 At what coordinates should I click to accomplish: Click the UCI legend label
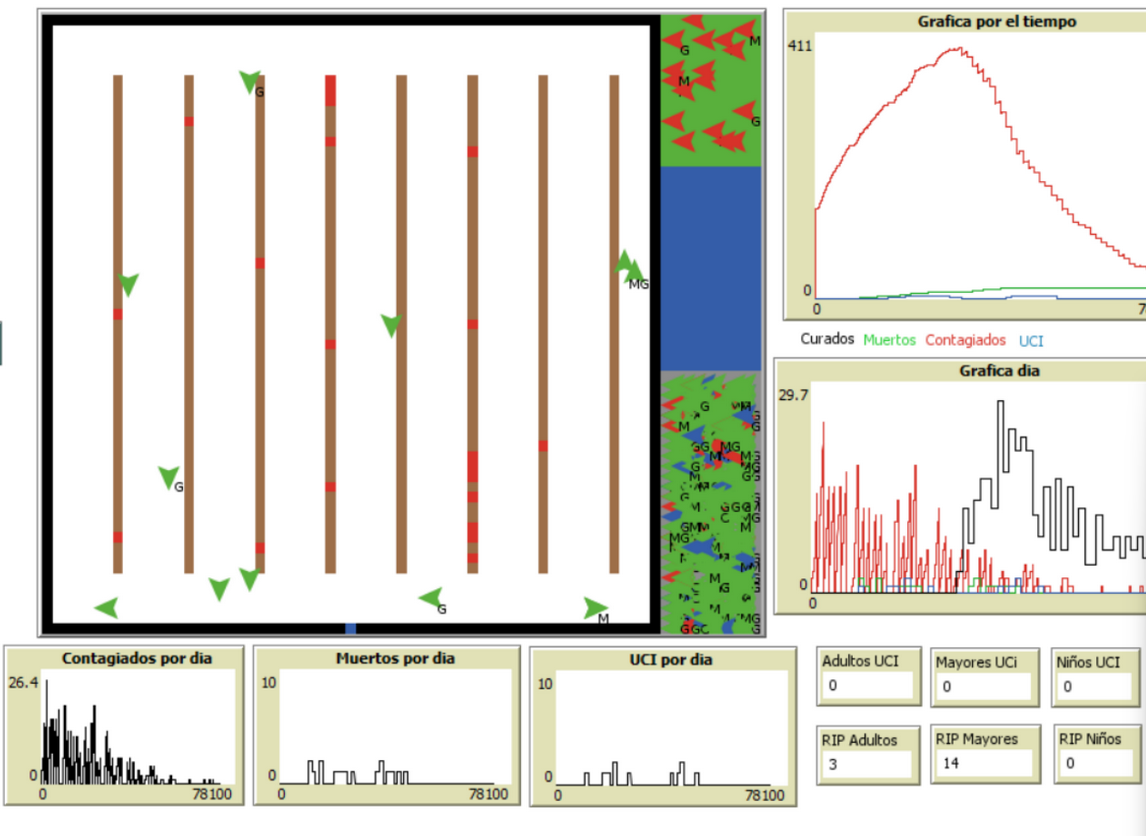pyautogui.click(x=1031, y=340)
